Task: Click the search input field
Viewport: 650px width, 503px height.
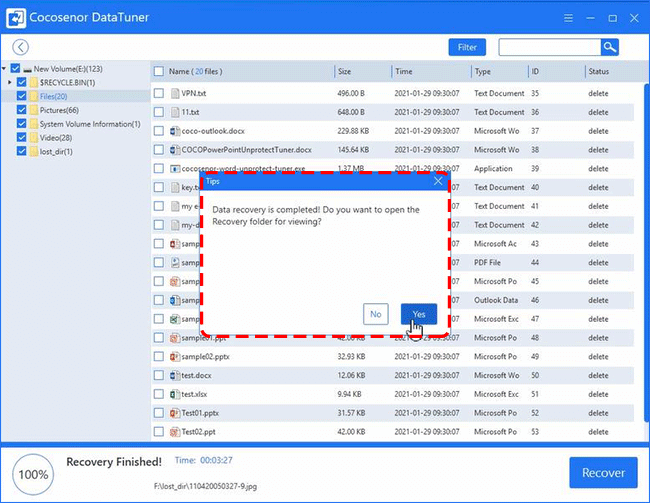Action: click(550, 47)
